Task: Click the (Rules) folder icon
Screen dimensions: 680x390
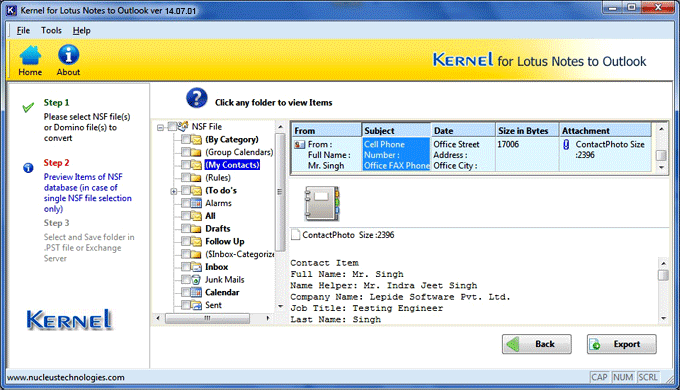Action: 196,178
